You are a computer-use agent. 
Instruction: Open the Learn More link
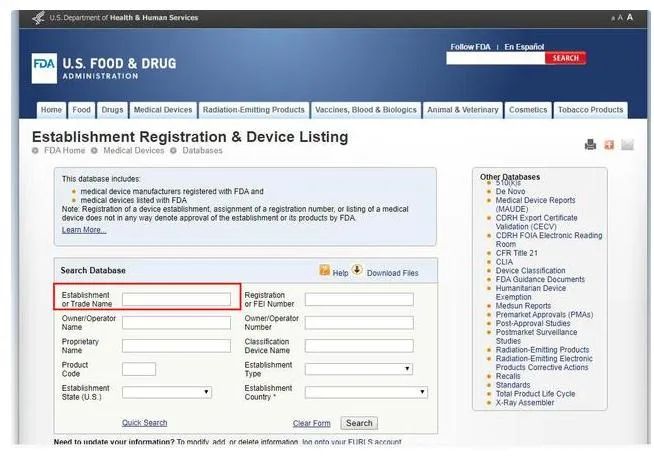tap(84, 230)
